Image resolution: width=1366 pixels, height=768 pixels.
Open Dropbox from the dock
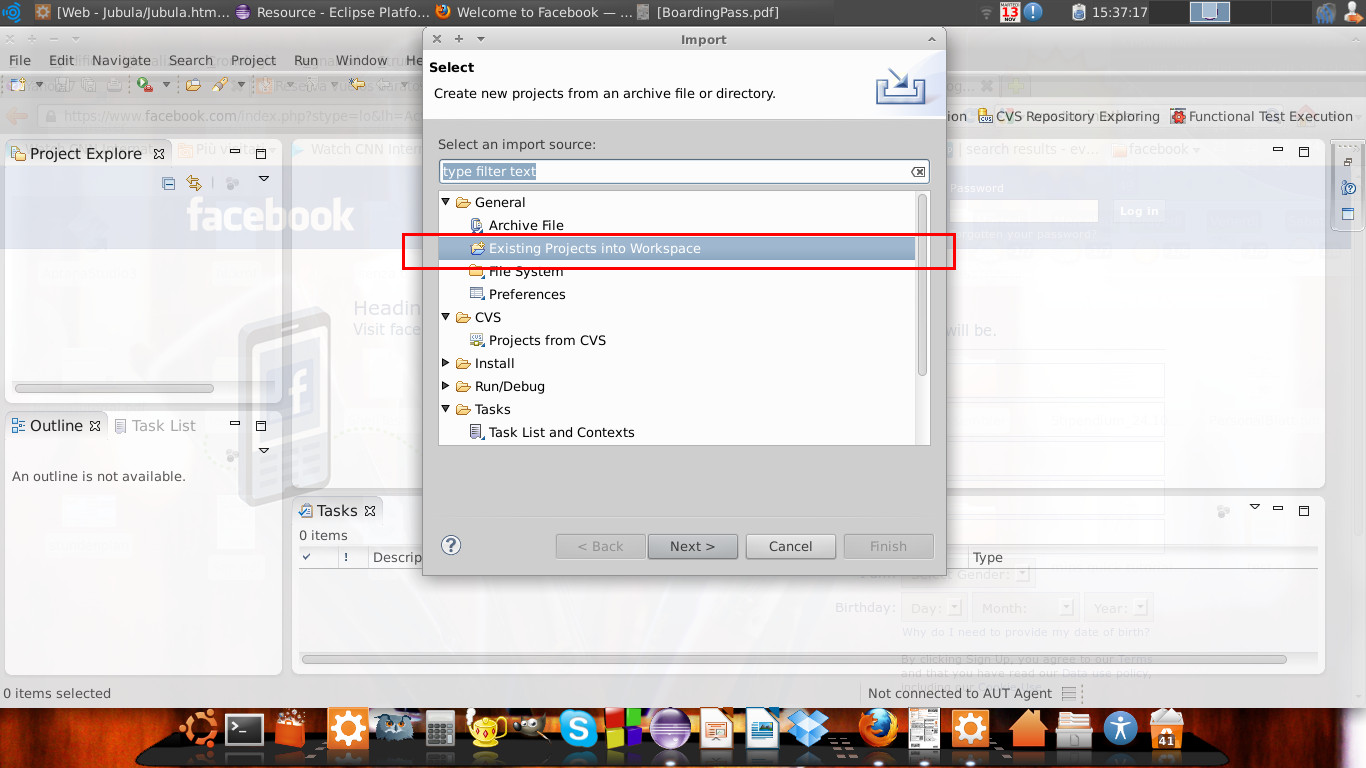pyautogui.click(x=806, y=729)
